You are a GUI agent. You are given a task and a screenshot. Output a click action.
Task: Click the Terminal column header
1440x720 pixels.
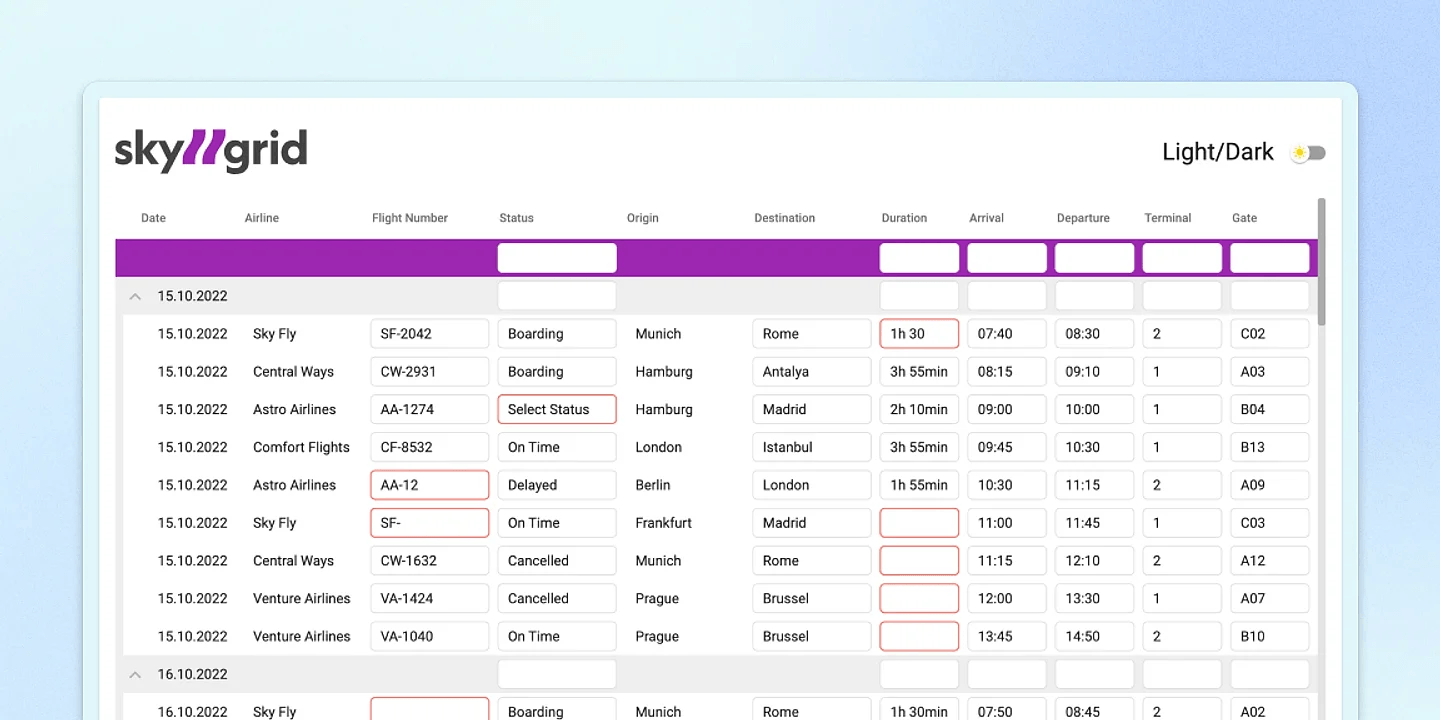1168,218
